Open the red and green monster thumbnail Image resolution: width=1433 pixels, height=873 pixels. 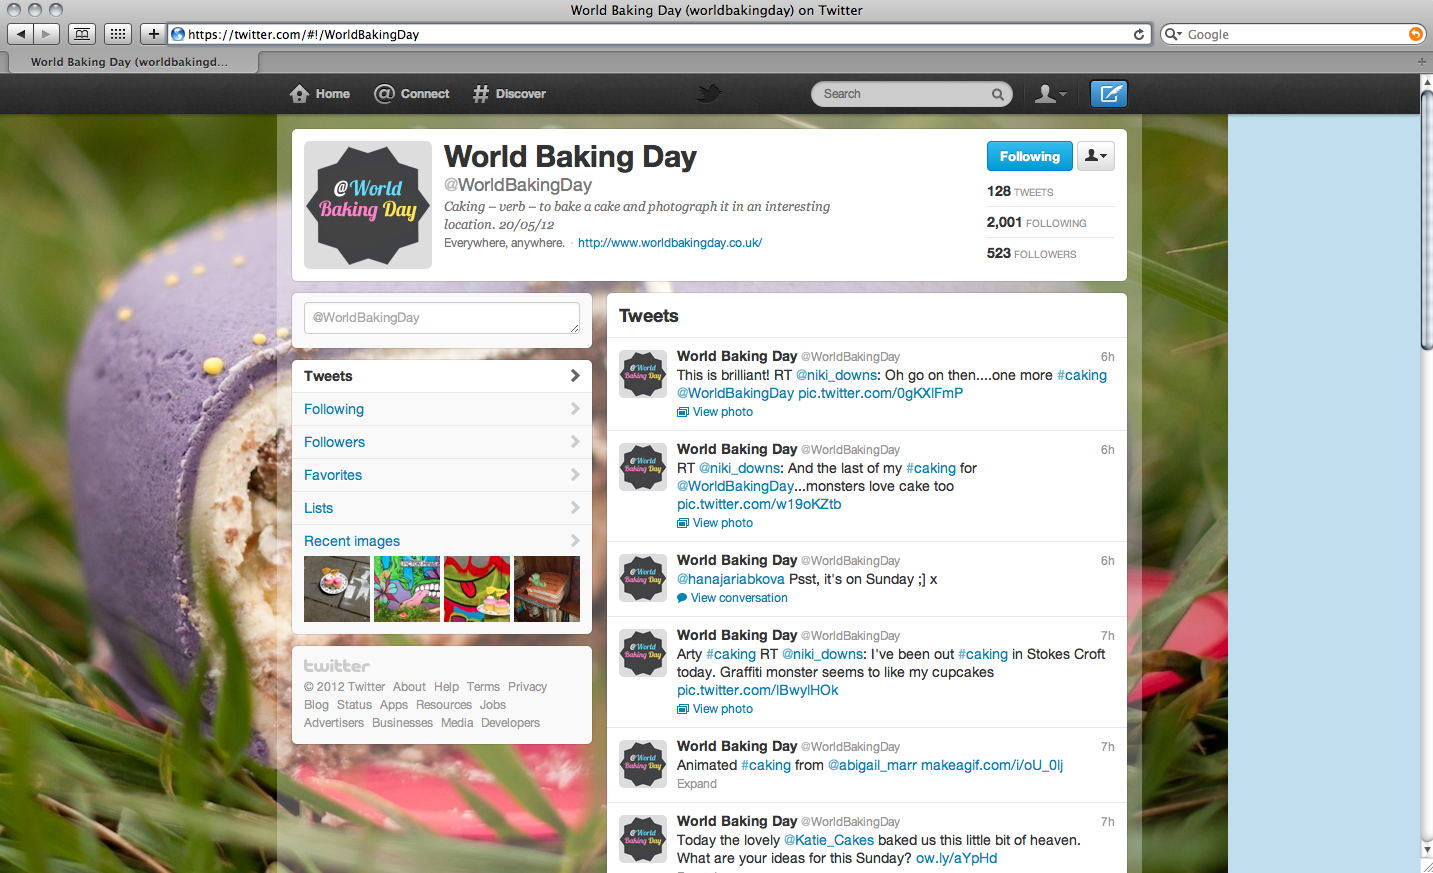pos(477,589)
